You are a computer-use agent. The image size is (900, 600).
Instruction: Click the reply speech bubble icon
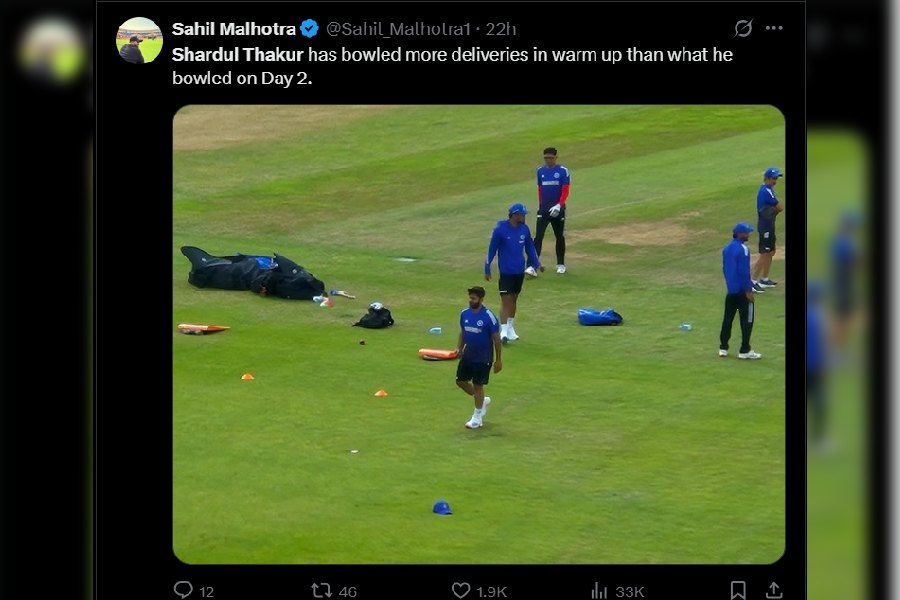(x=183, y=590)
